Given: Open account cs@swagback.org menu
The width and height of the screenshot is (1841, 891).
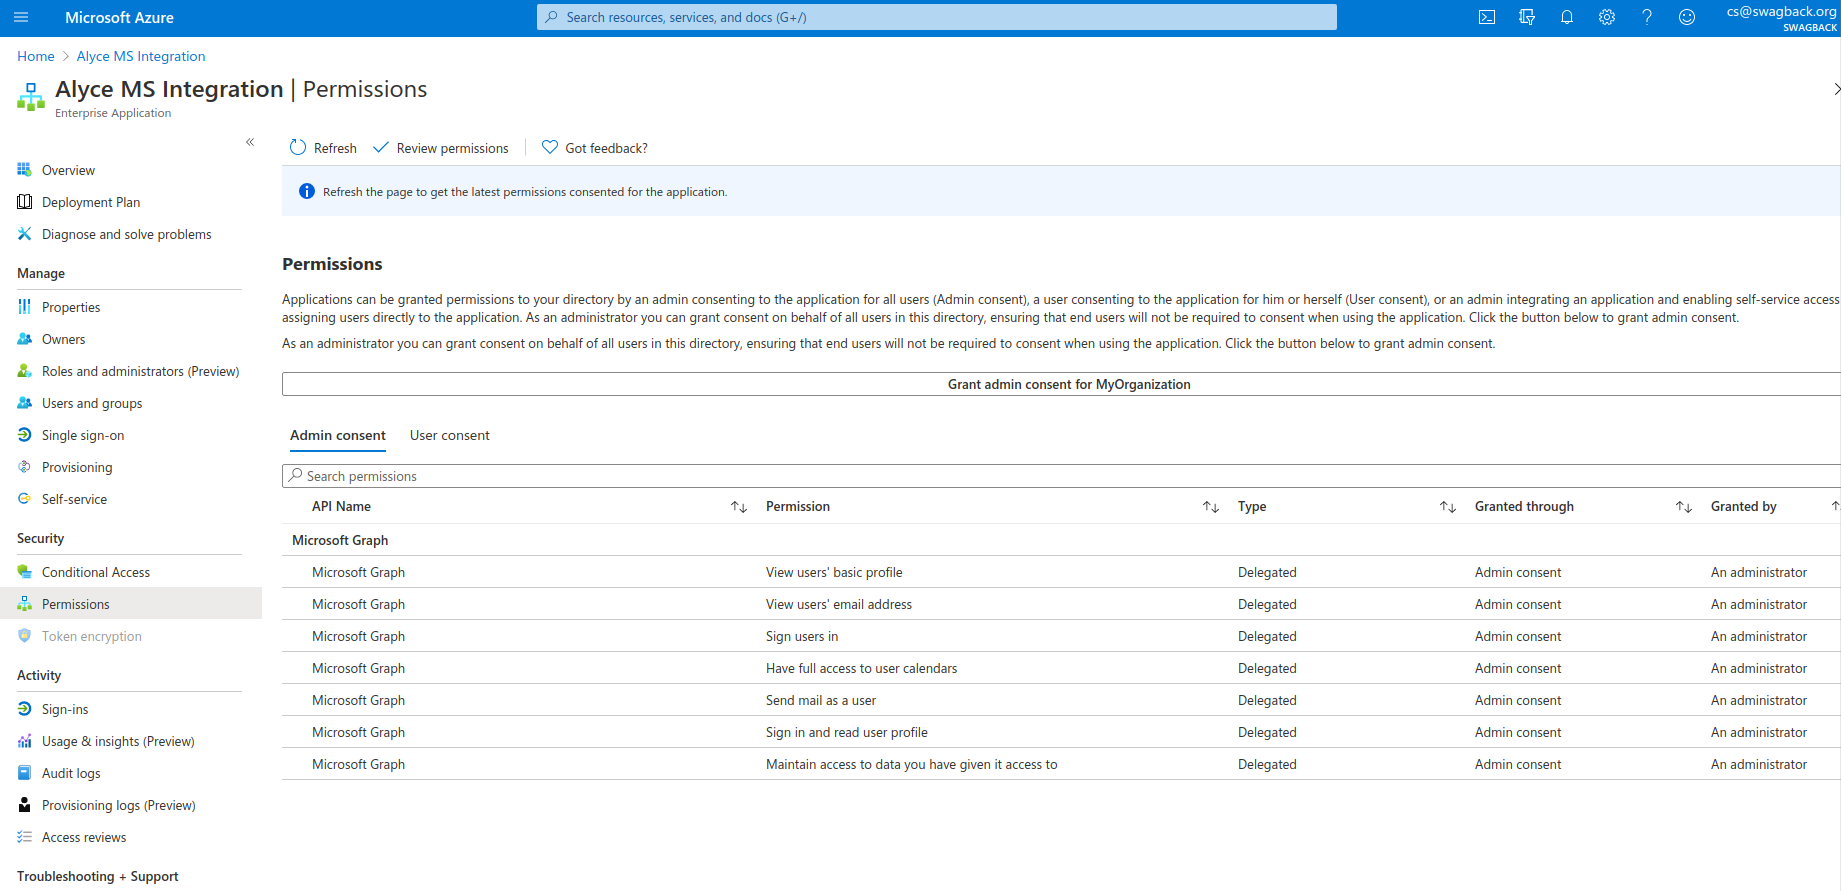Looking at the screenshot, I should [x=1781, y=17].
